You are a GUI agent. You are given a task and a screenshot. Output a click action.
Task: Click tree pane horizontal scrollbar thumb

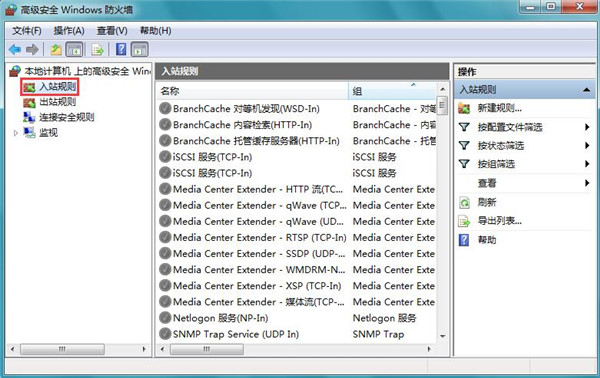[62, 349]
